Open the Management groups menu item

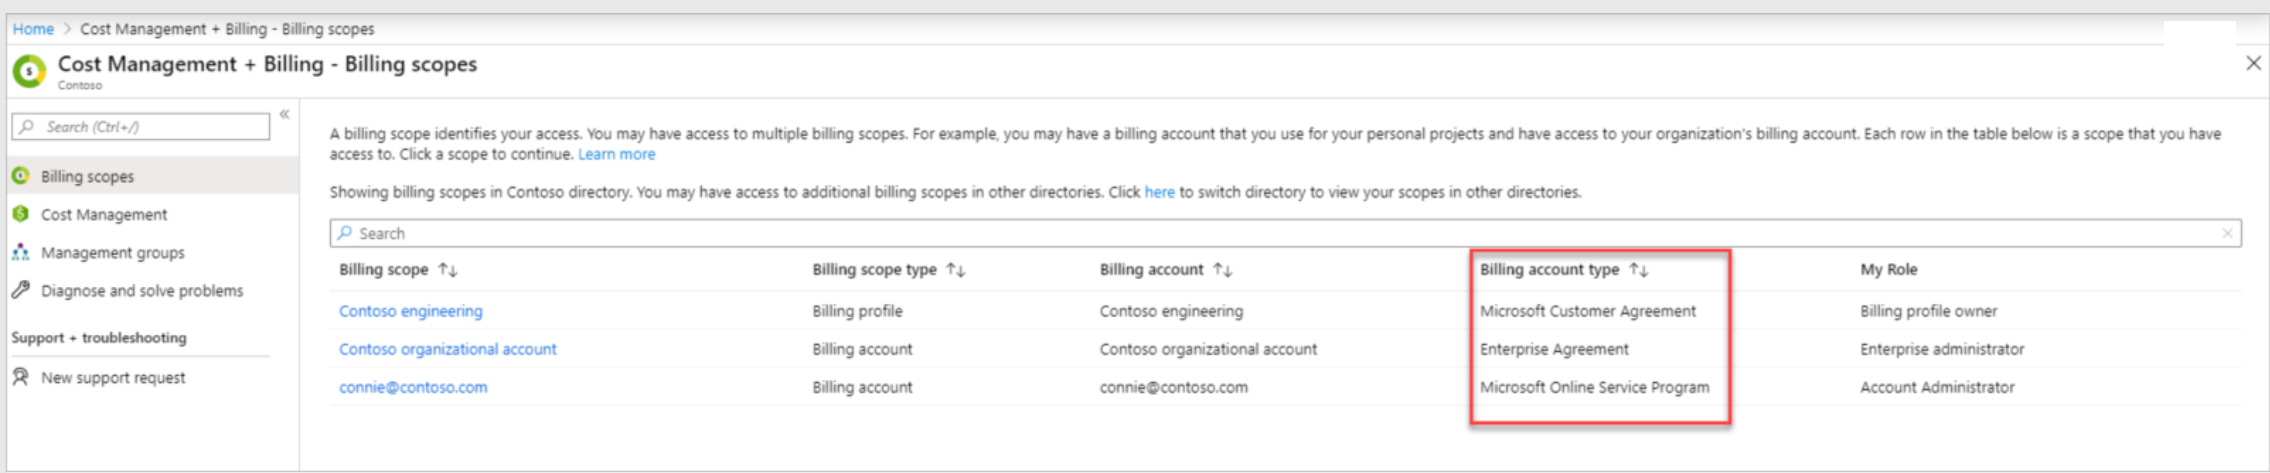point(113,252)
